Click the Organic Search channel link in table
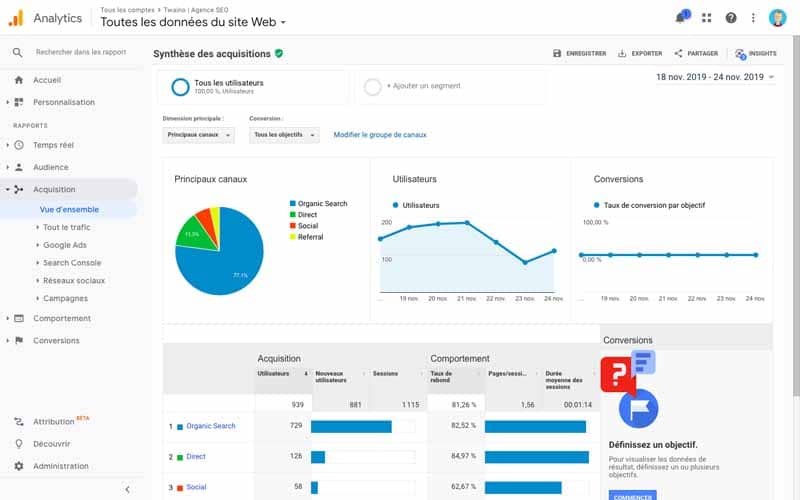Viewport: 800px width, 500px height. 211,426
